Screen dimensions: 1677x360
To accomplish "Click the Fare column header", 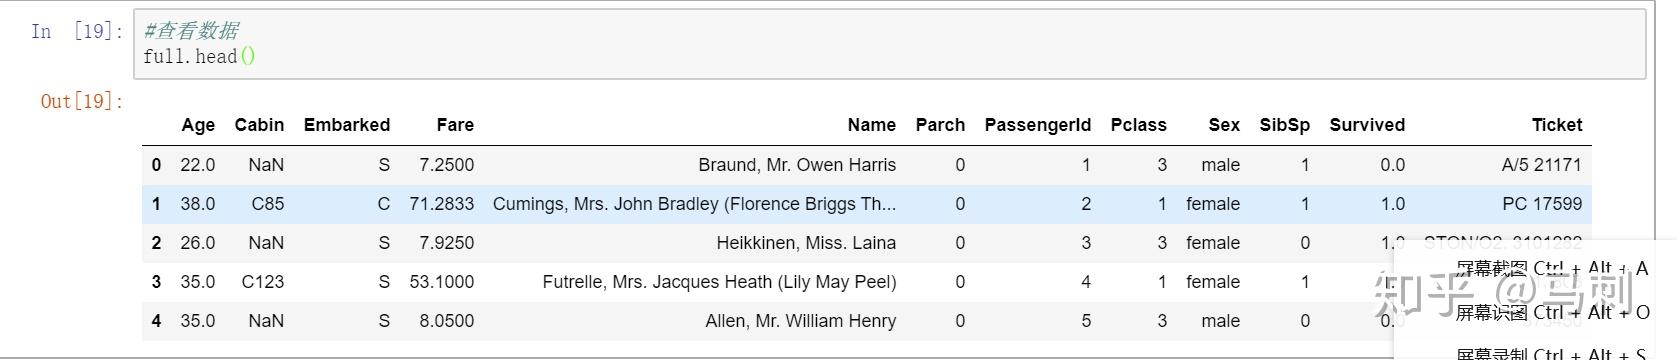I will [455, 125].
